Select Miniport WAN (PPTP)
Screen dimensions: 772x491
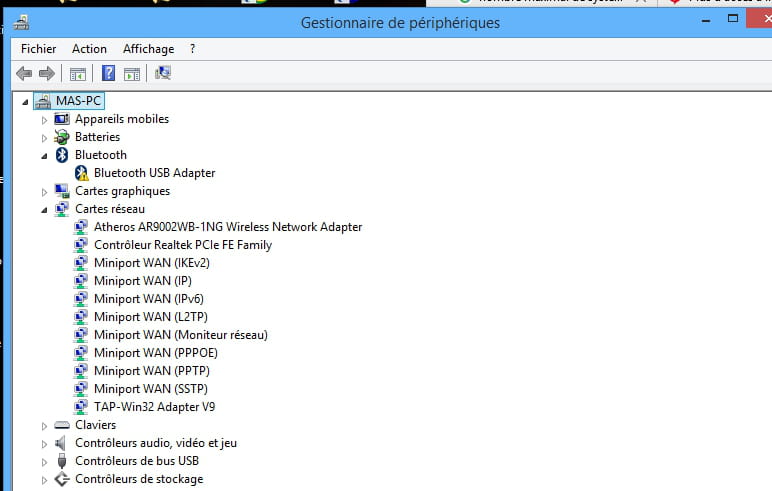coord(152,371)
